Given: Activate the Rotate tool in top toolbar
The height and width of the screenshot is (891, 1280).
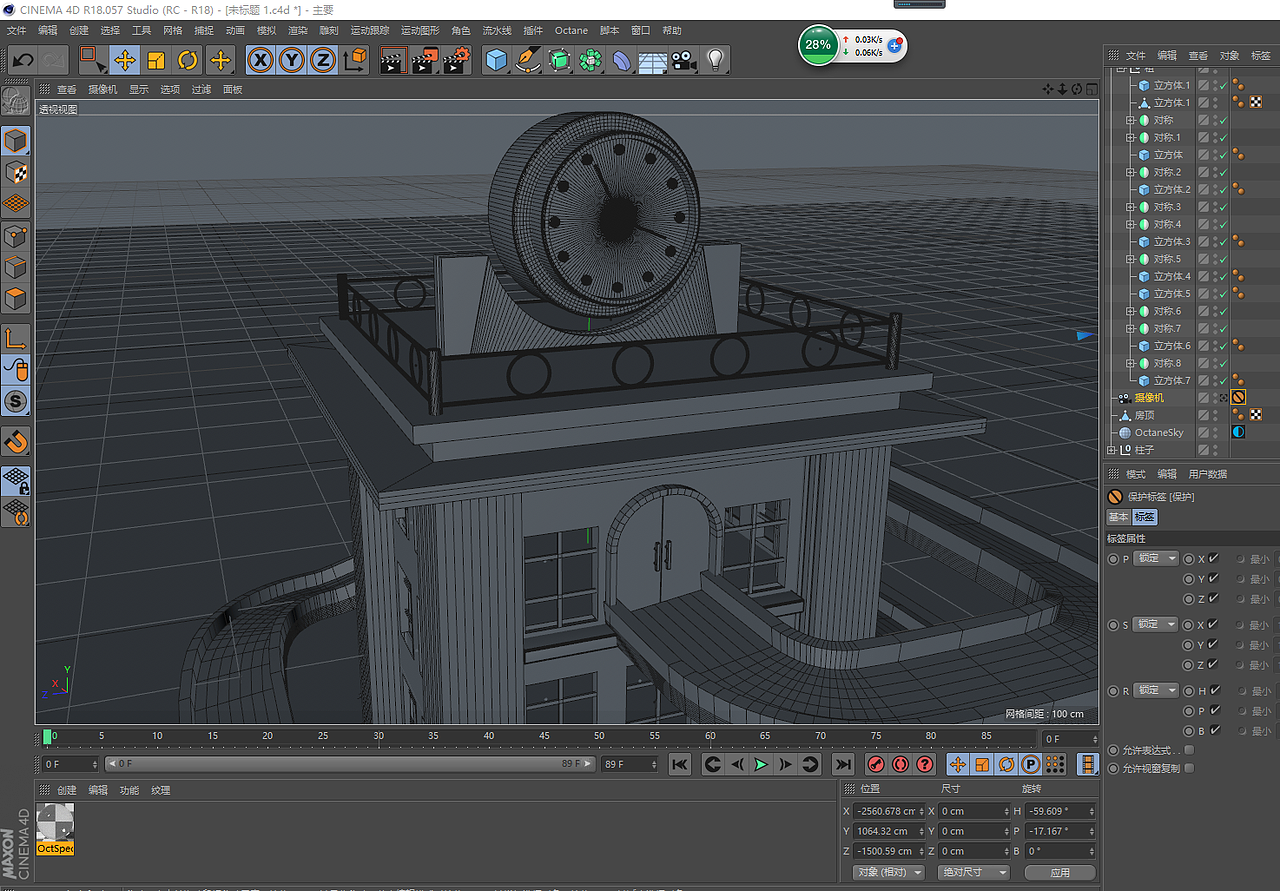Looking at the screenshot, I should 188,60.
